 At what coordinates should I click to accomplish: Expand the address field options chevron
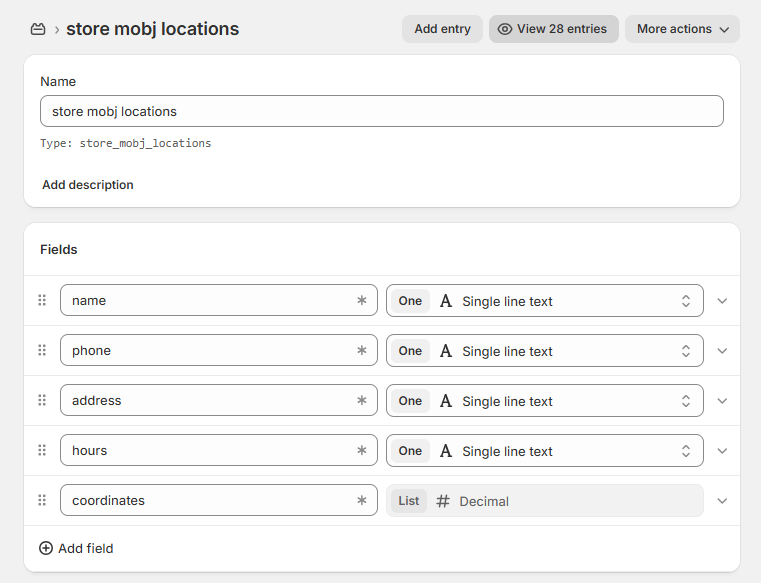pos(722,401)
